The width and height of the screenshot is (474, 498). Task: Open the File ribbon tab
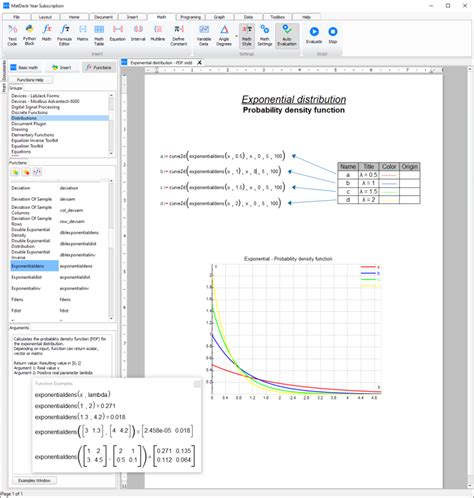(16, 17)
